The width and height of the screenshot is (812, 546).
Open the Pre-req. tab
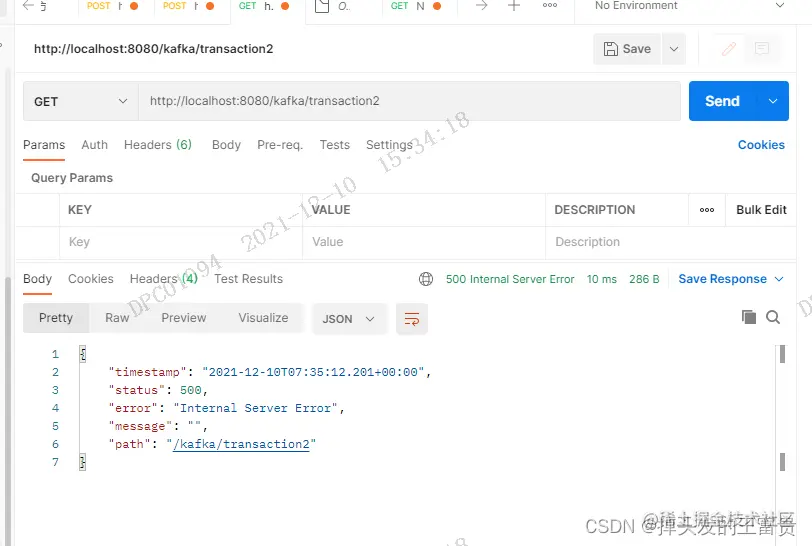[x=280, y=145]
